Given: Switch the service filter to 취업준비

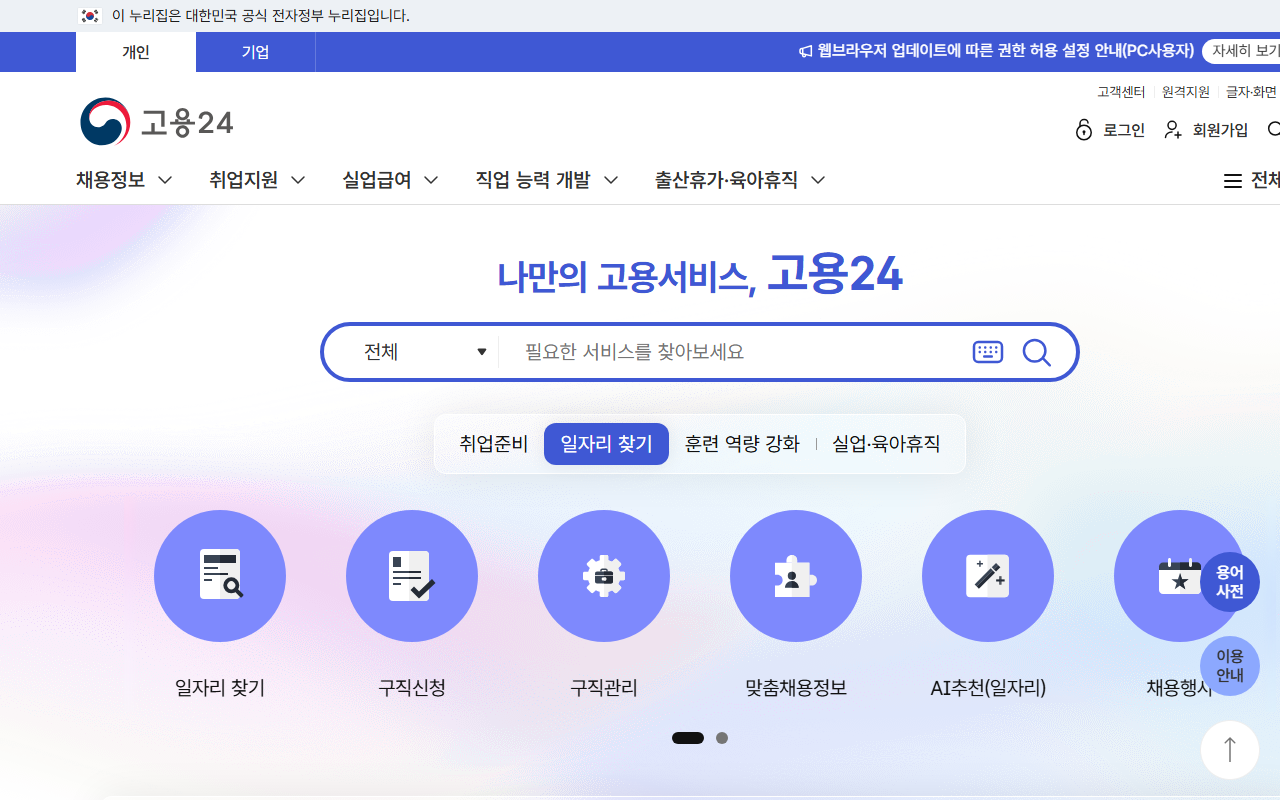Looking at the screenshot, I should tap(494, 443).
